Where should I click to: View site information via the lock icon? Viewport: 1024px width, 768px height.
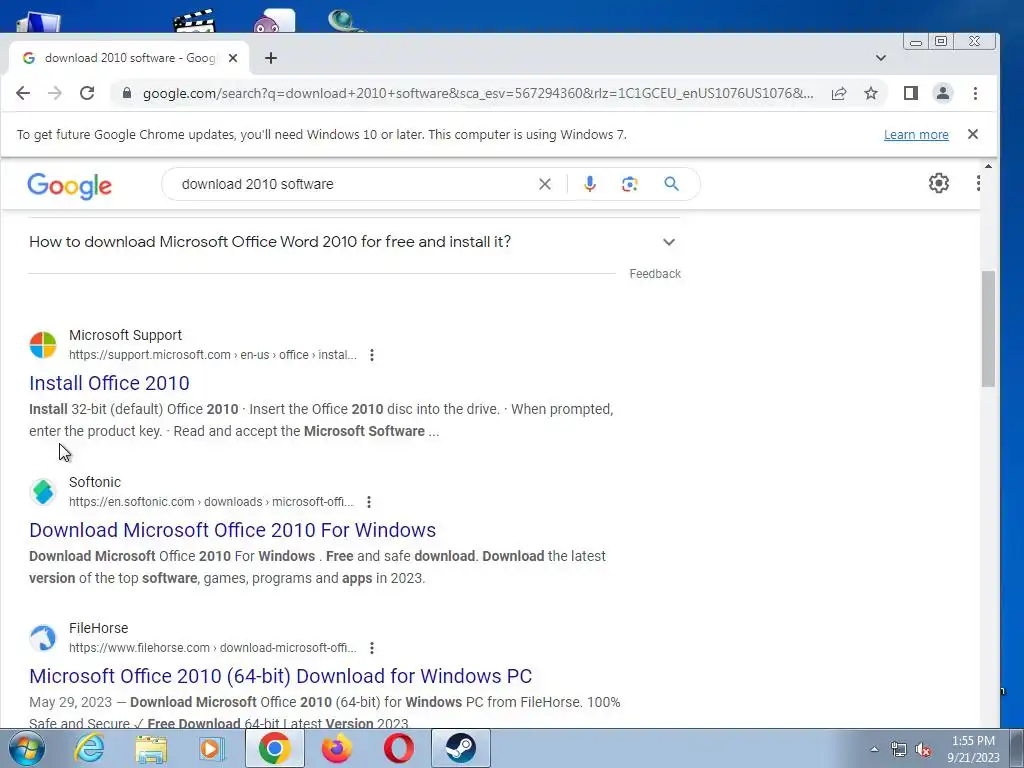[127, 93]
